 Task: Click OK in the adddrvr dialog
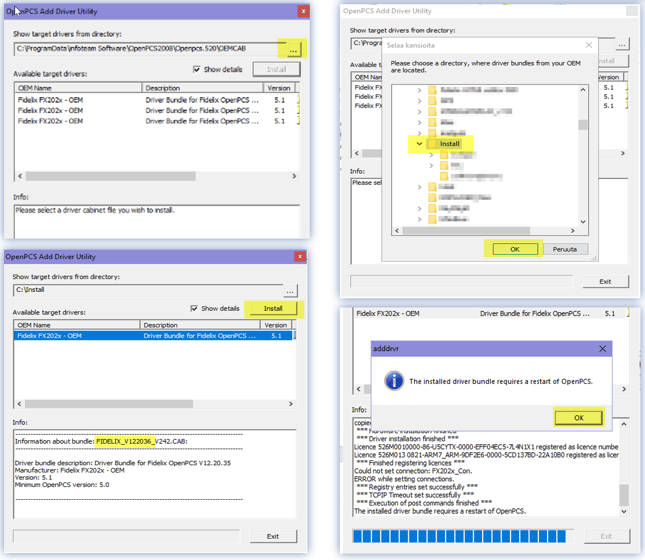point(579,418)
